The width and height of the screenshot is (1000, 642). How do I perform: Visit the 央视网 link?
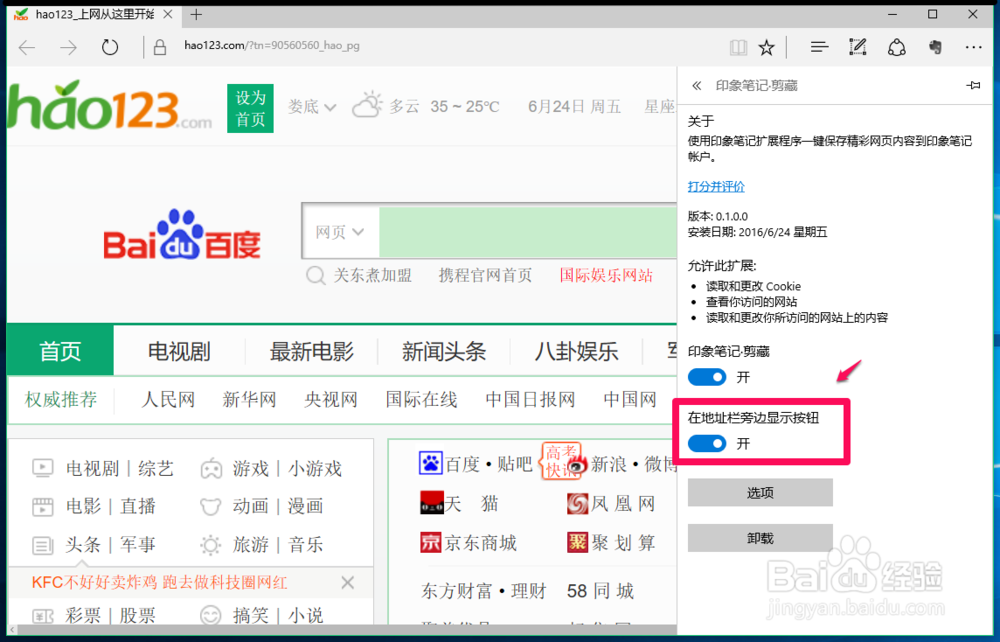click(331, 400)
